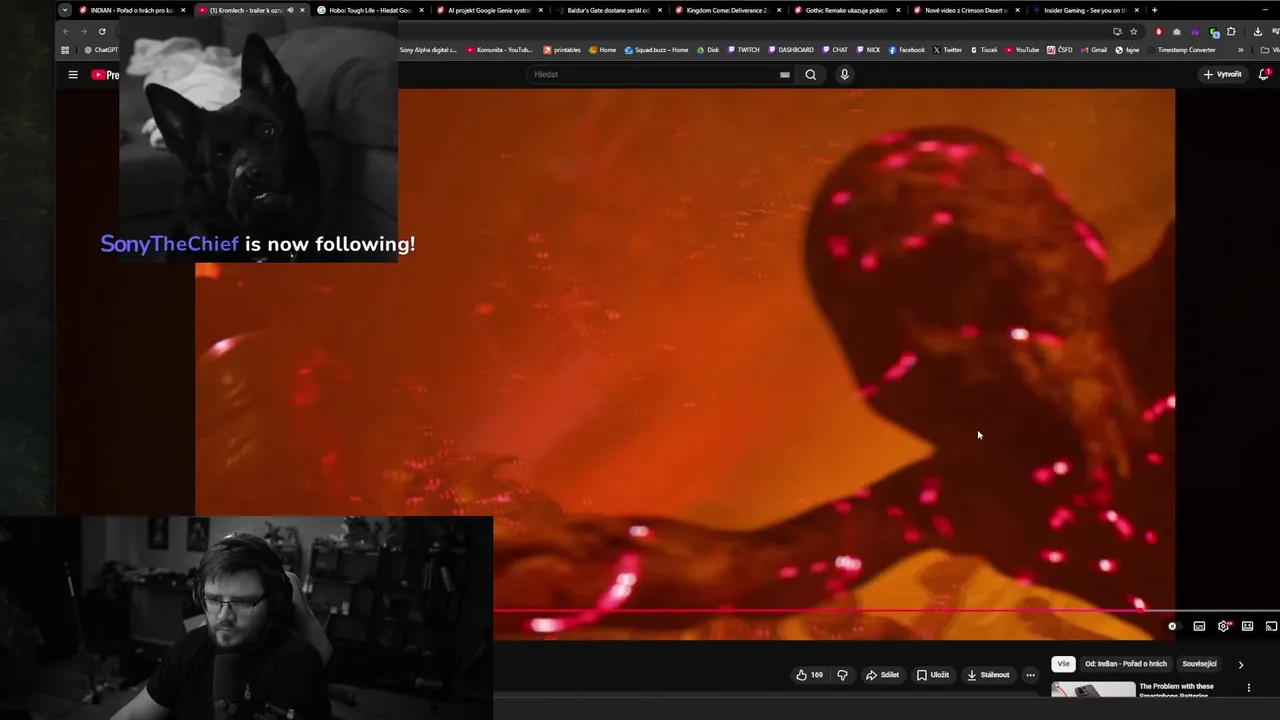Bookmark this page with the star icon
This screenshot has height=720, width=1280.
click(1133, 31)
